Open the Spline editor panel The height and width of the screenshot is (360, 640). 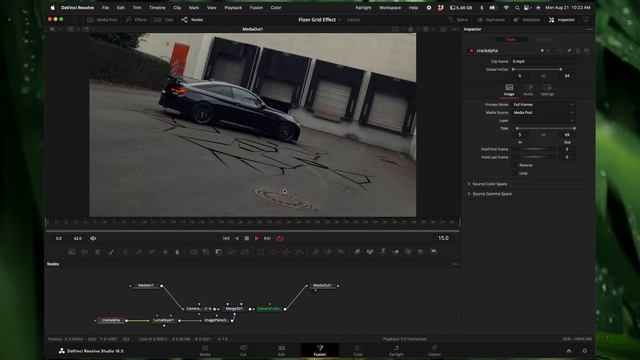[458, 20]
